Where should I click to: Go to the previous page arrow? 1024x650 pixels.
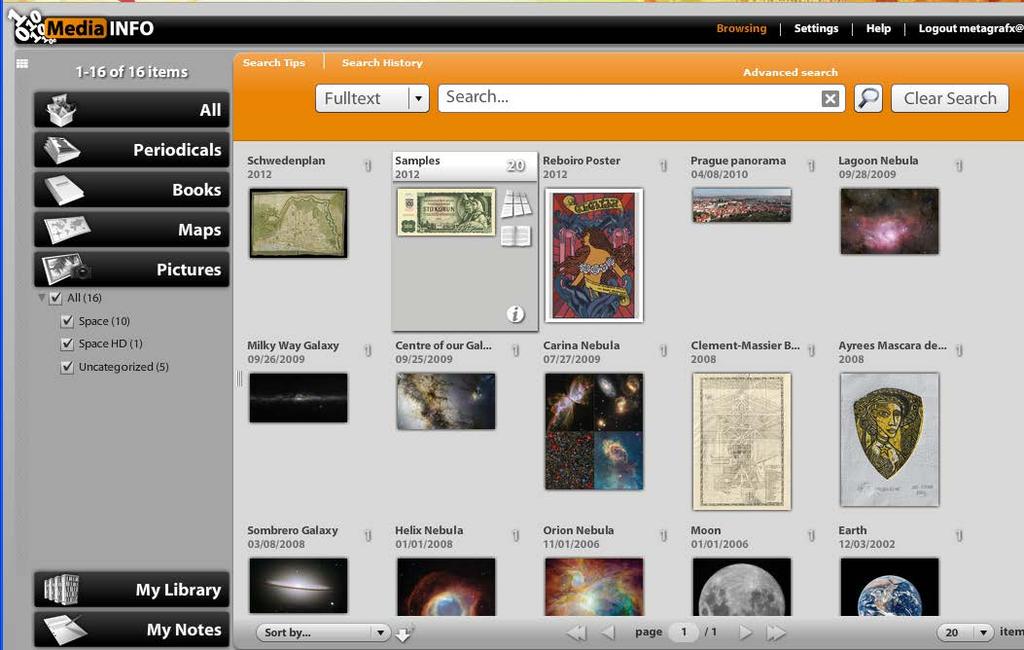[608, 632]
